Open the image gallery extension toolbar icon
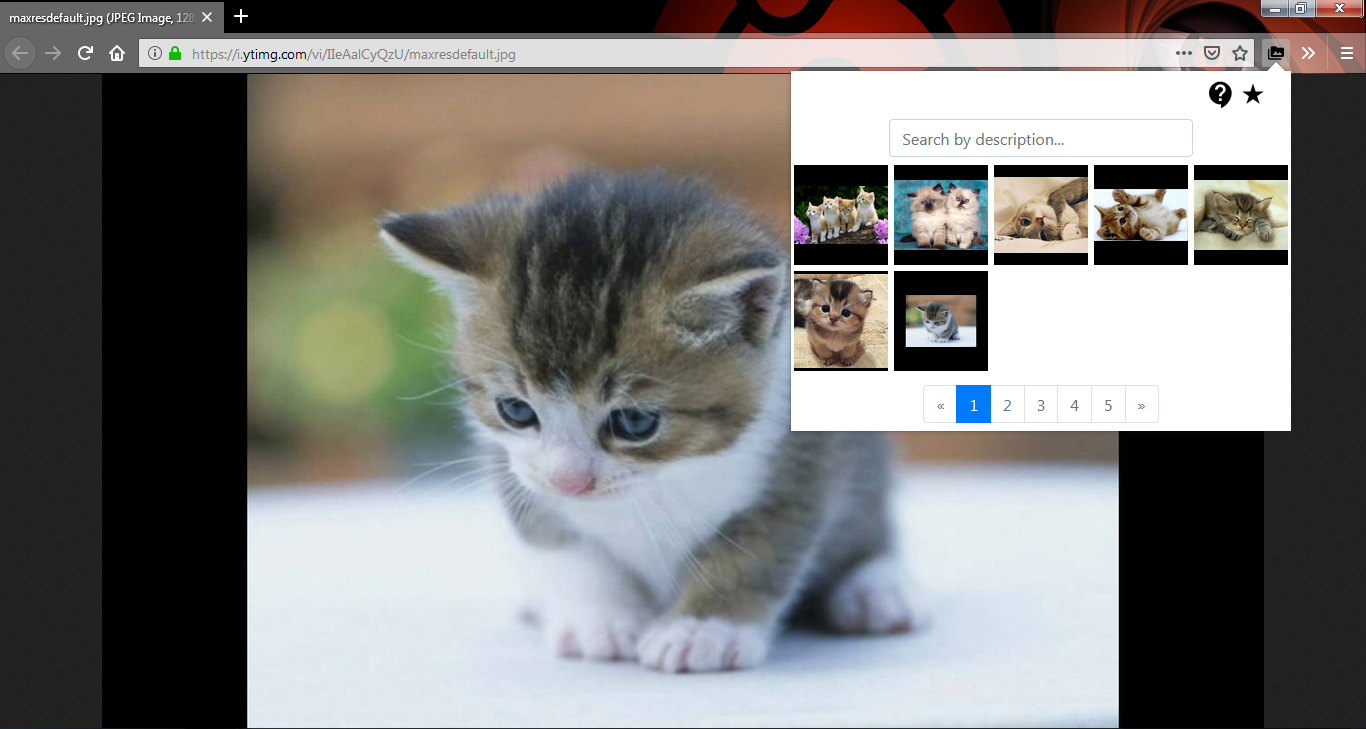Screen dimensions: 1366x729 click(x=1276, y=53)
